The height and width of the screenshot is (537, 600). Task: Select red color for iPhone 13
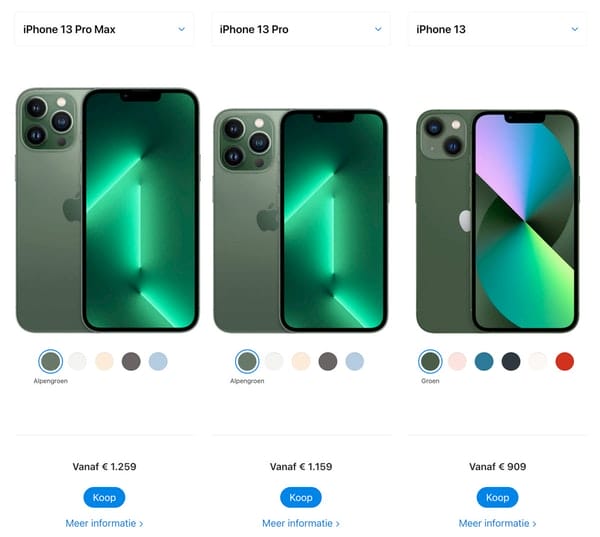pyautogui.click(x=565, y=361)
